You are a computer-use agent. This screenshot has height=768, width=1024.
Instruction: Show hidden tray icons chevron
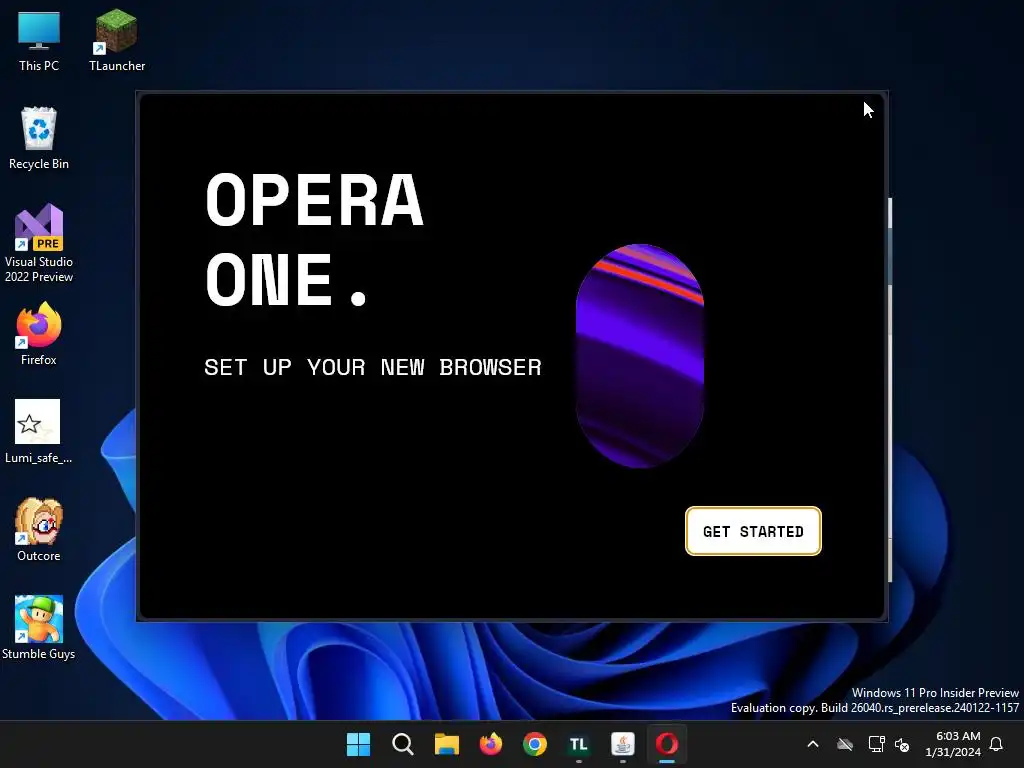pyautogui.click(x=813, y=744)
